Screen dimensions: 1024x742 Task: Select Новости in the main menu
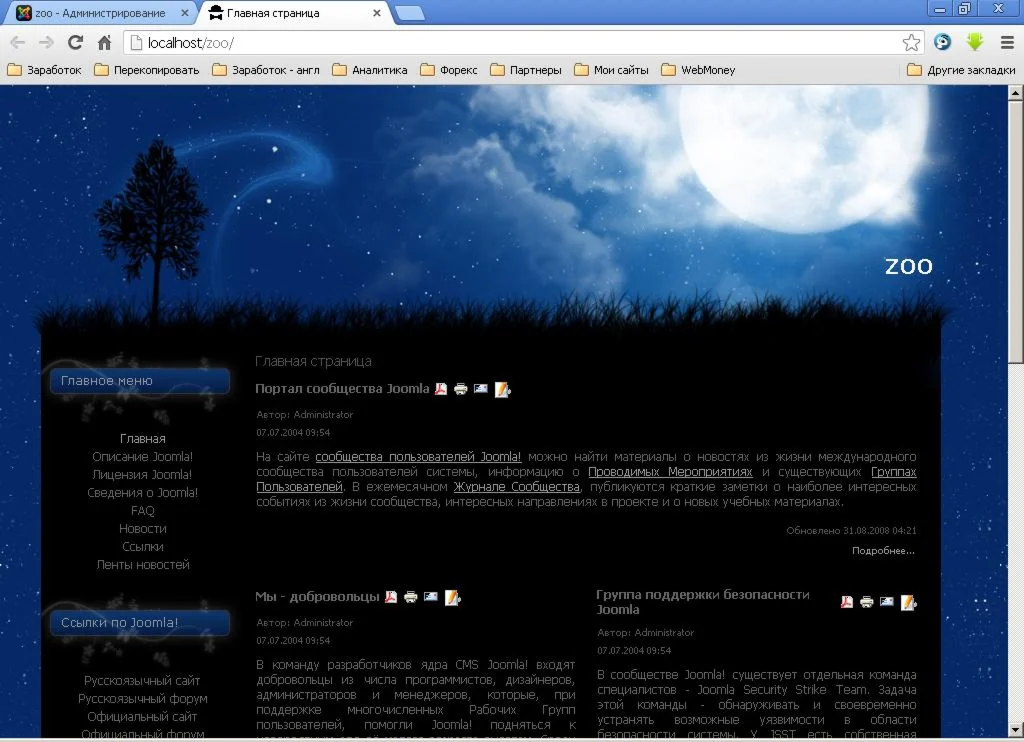click(x=143, y=528)
